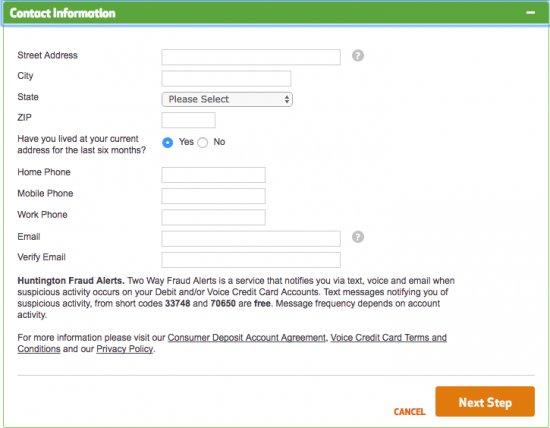This screenshot has width=550, height=428.
Task: Click the Contact Information header bar
Action: [x=275, y=13]
